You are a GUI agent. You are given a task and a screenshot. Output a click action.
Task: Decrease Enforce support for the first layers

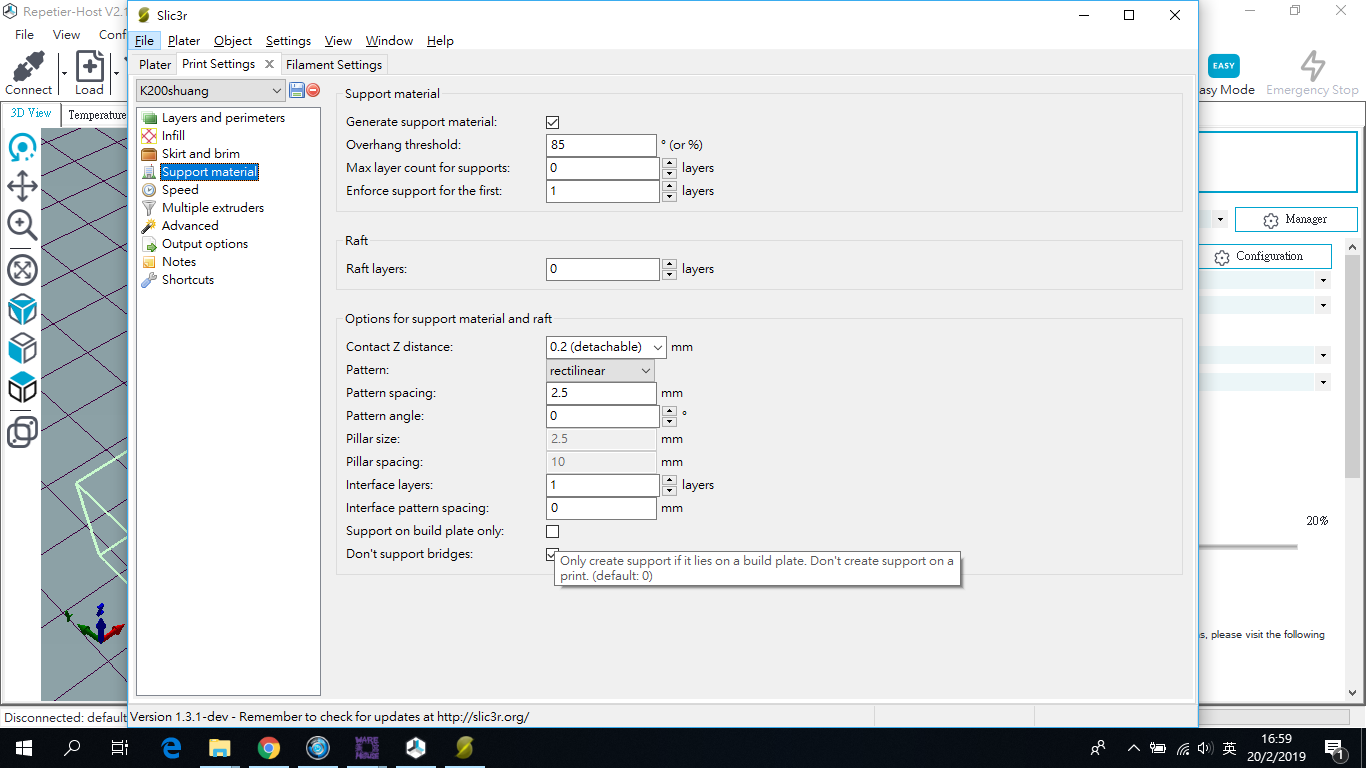pos(669,197)
